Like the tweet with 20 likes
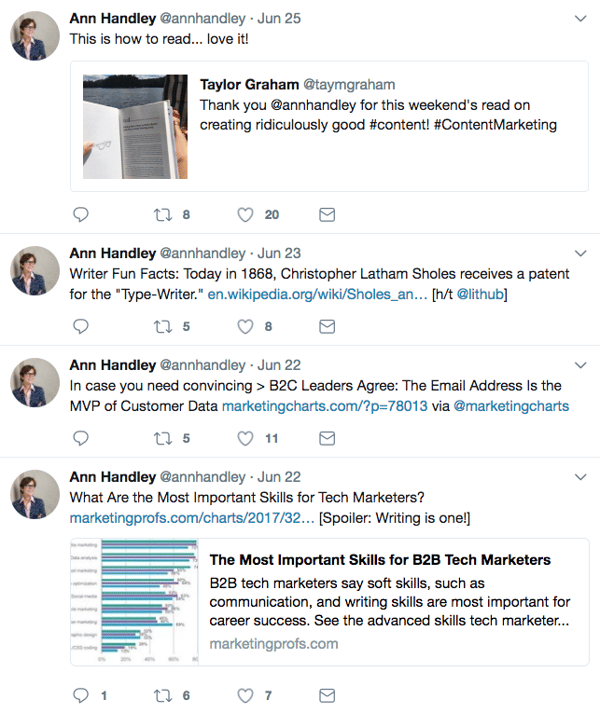Screen dimensions: 600x713 coord(245,214)
